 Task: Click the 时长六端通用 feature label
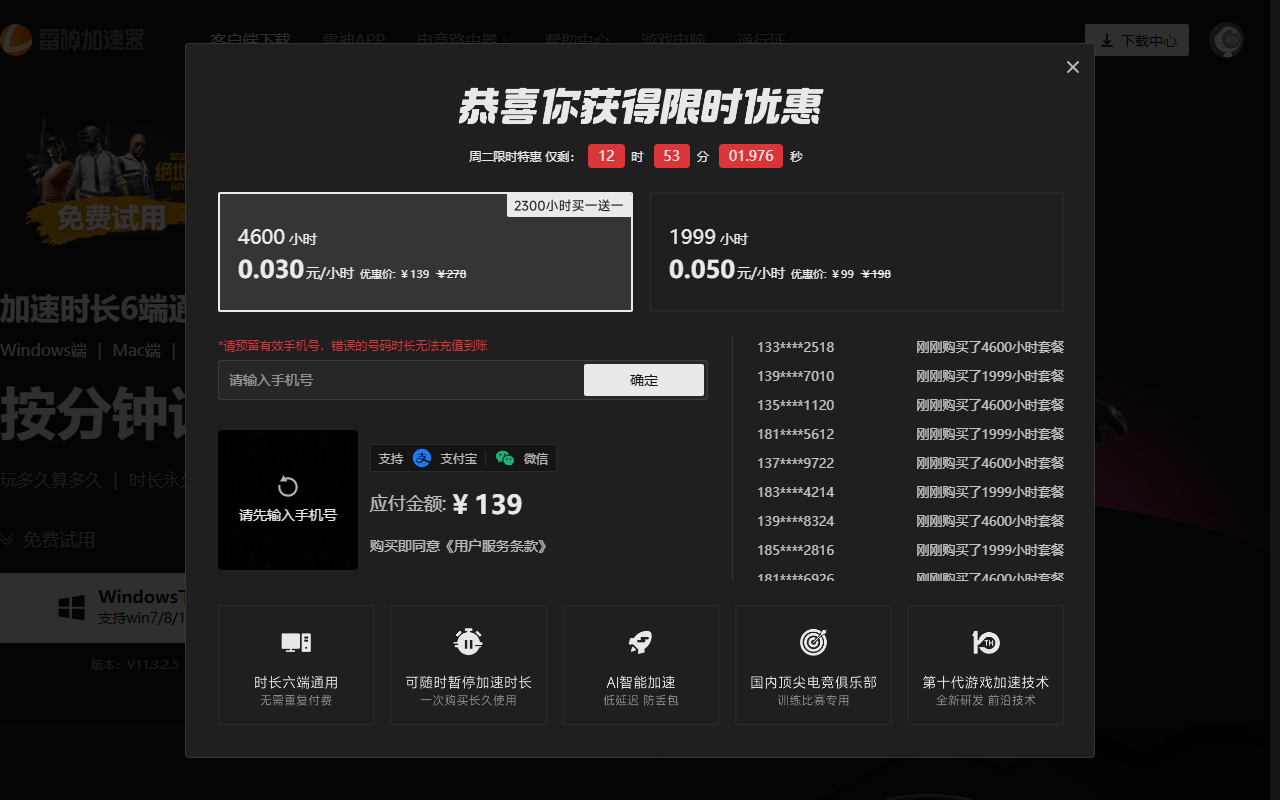pyautogui.click(x=296, y=682)
